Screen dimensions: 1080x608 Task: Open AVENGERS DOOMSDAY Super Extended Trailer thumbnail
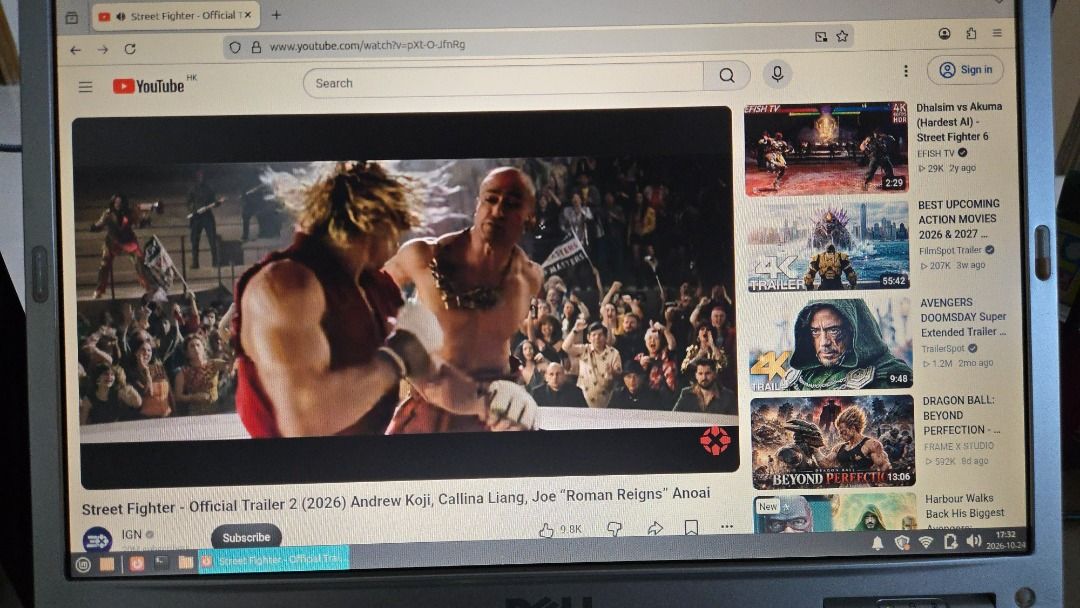pyautogui.click(x=831, y=344)
